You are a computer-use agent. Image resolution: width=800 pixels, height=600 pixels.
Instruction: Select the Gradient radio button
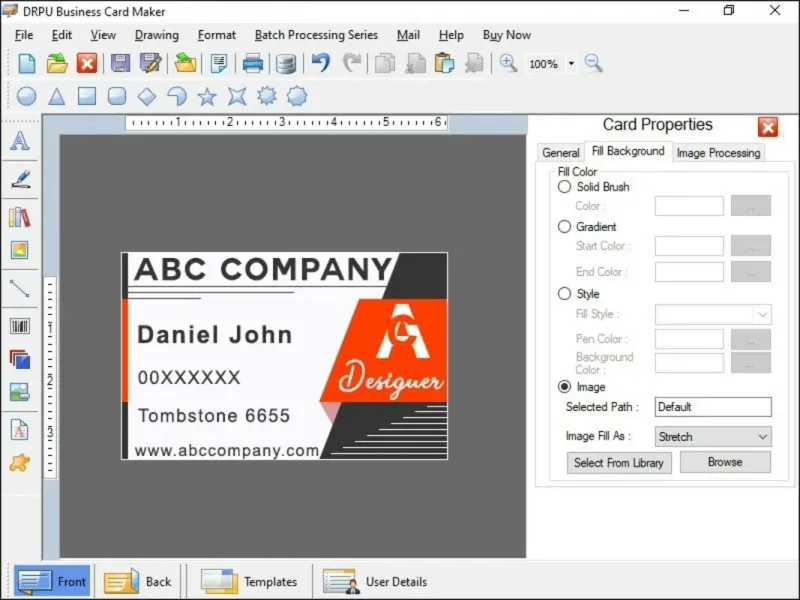(x=564, y=227)
